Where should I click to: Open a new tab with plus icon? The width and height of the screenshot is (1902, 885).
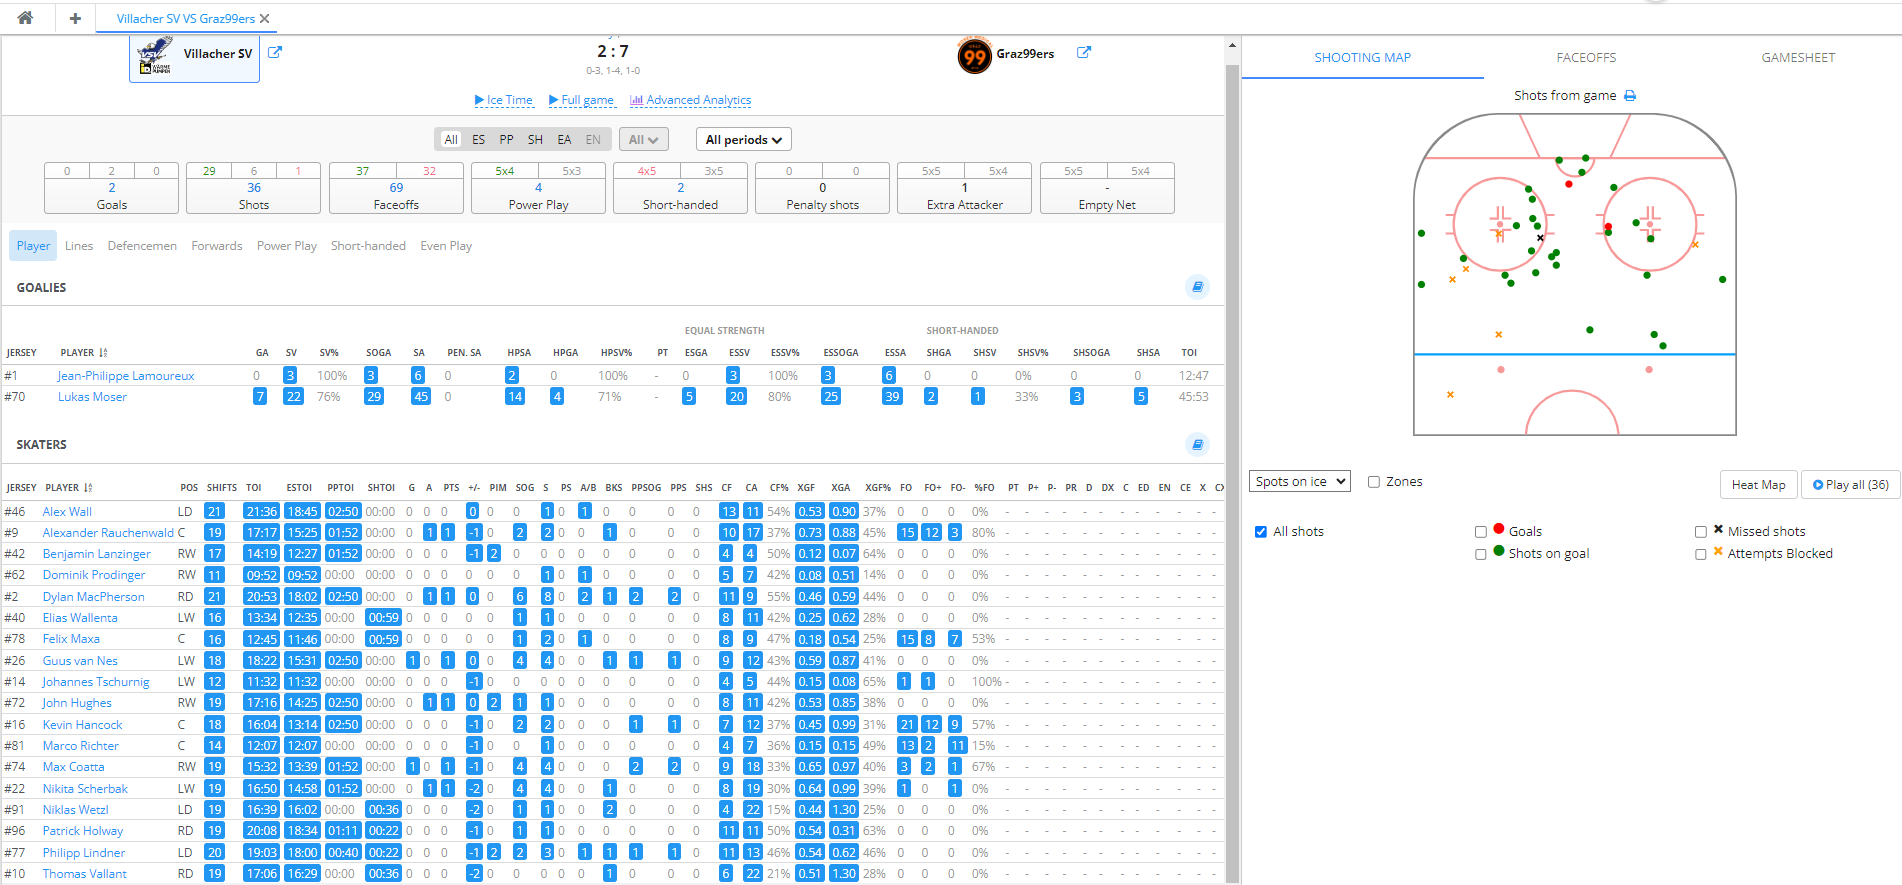tap(75, 18)
